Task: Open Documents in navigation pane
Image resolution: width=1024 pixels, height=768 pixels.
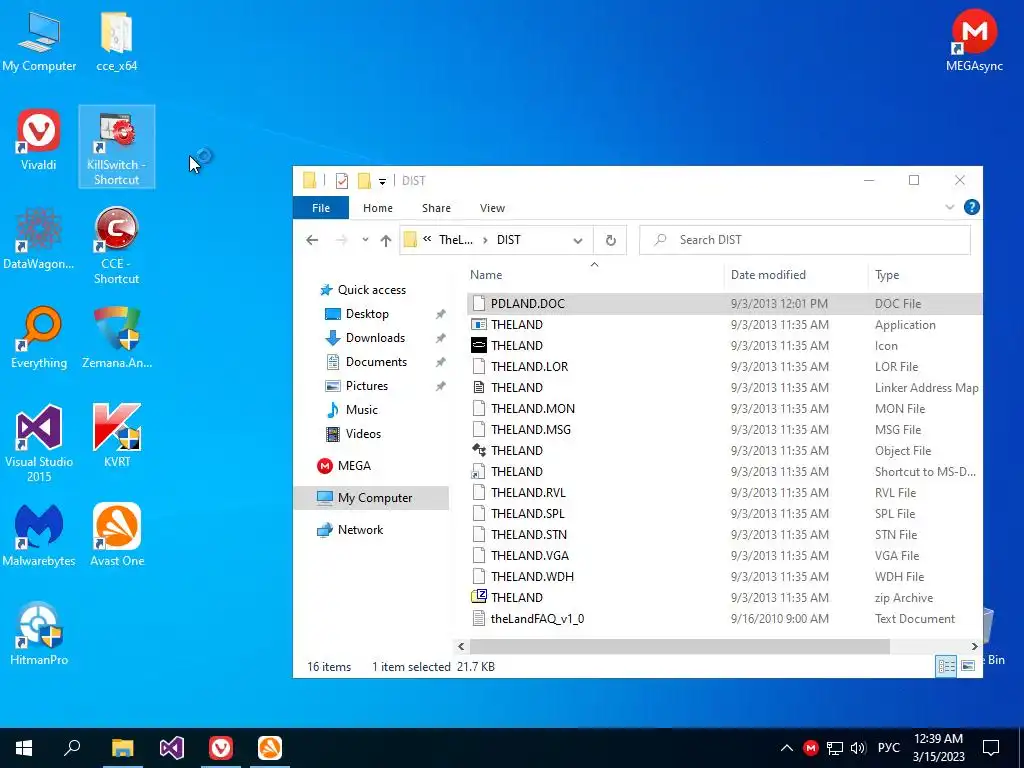Action: [366, 362]
